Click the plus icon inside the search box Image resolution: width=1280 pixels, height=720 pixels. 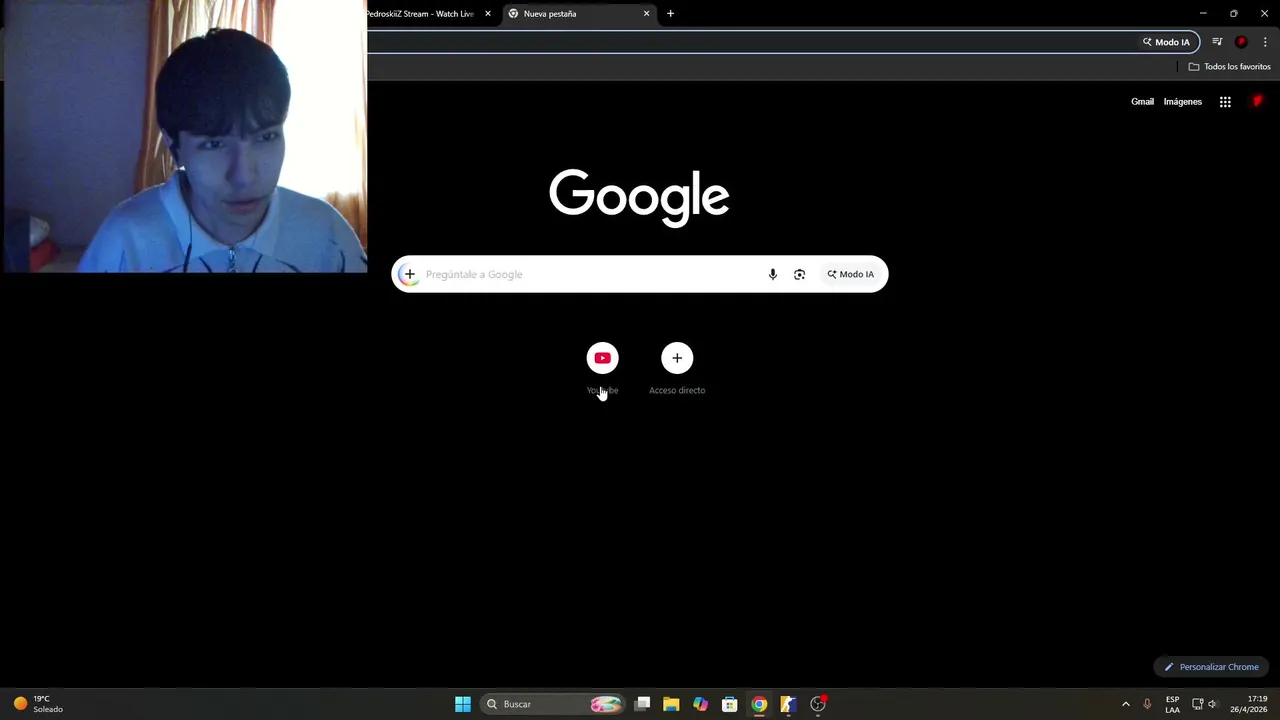[409, 274]
